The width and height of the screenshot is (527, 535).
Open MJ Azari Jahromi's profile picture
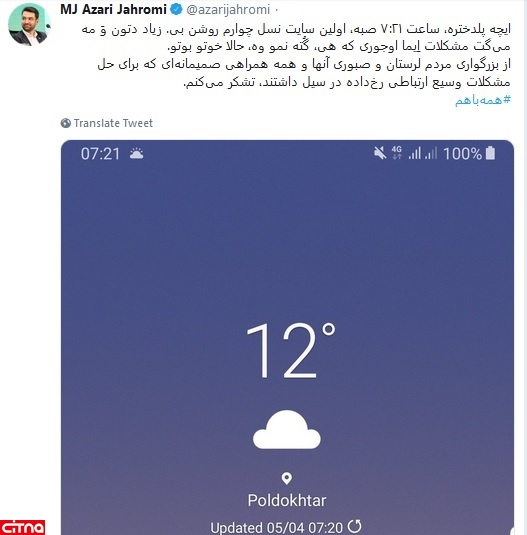[29, 25]
